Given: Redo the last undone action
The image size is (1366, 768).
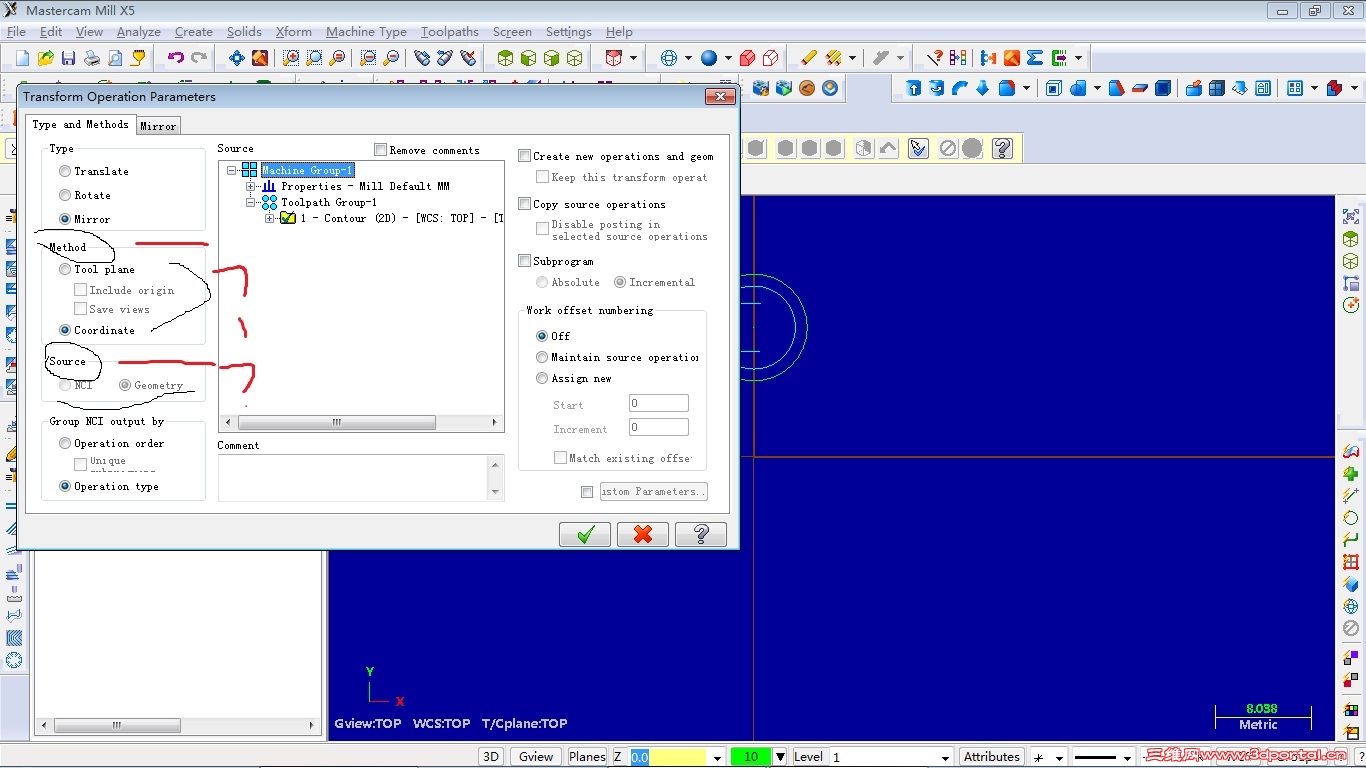Looking at the screenshot, I should (x=199, y=58).
